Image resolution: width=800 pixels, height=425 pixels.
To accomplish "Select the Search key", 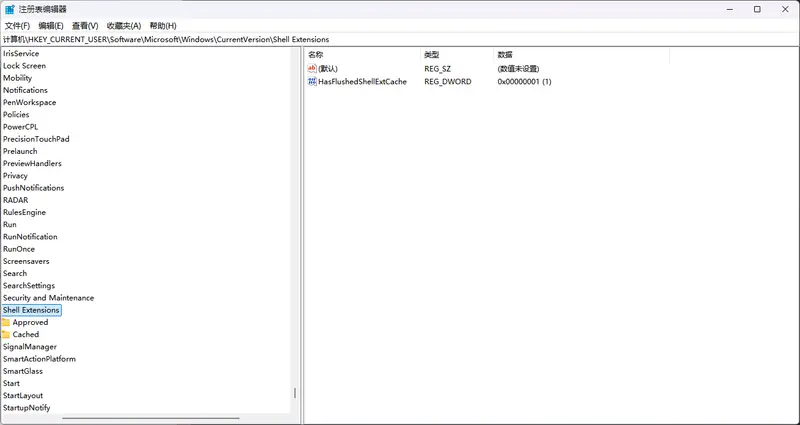I will (x=15, y=274).
